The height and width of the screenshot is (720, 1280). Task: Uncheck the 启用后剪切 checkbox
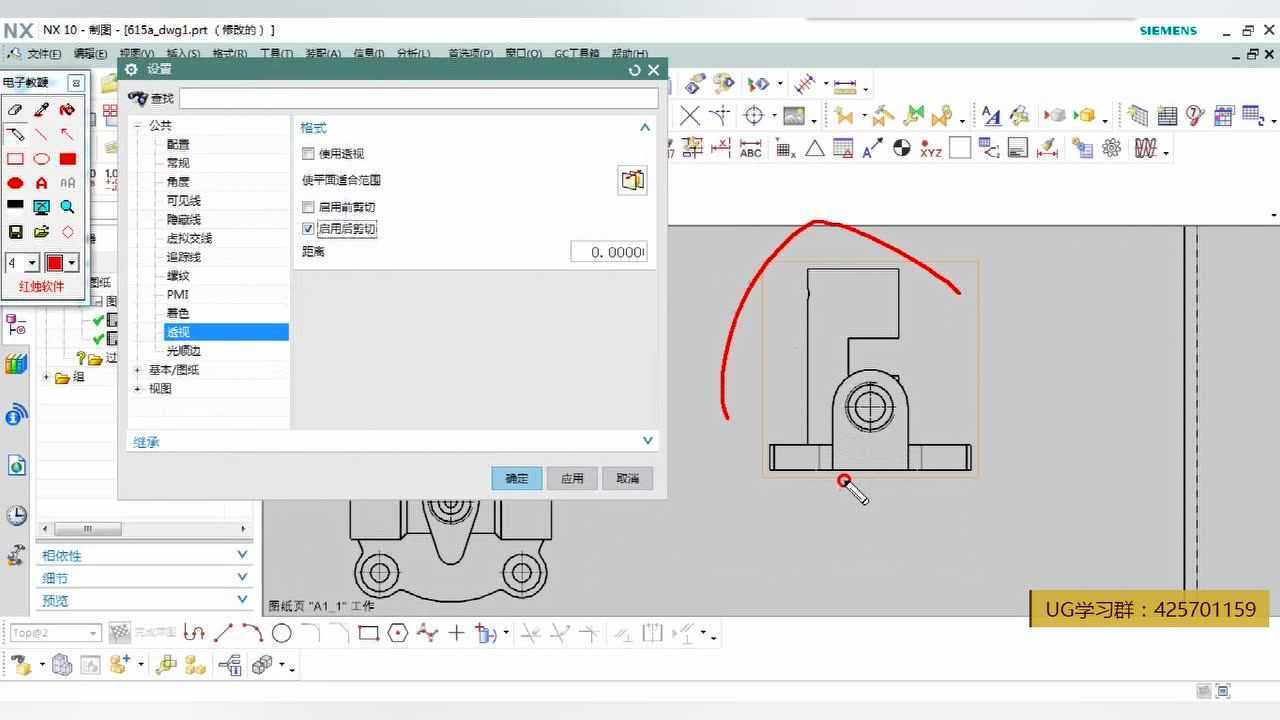click(308, 229)
